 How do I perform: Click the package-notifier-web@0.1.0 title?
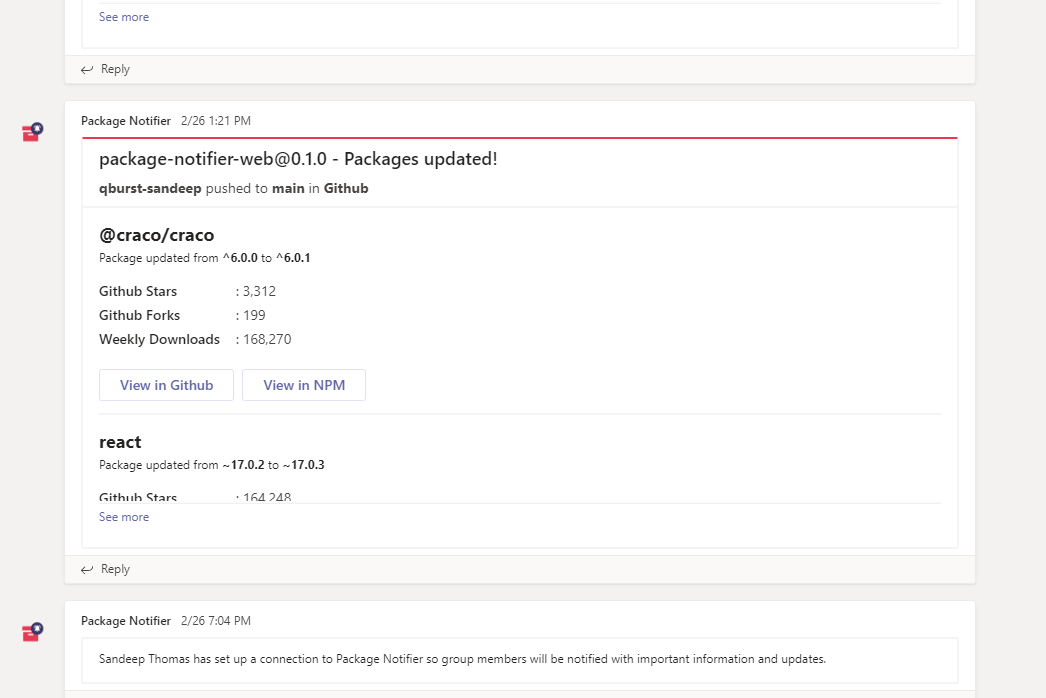tap(298, 159)
